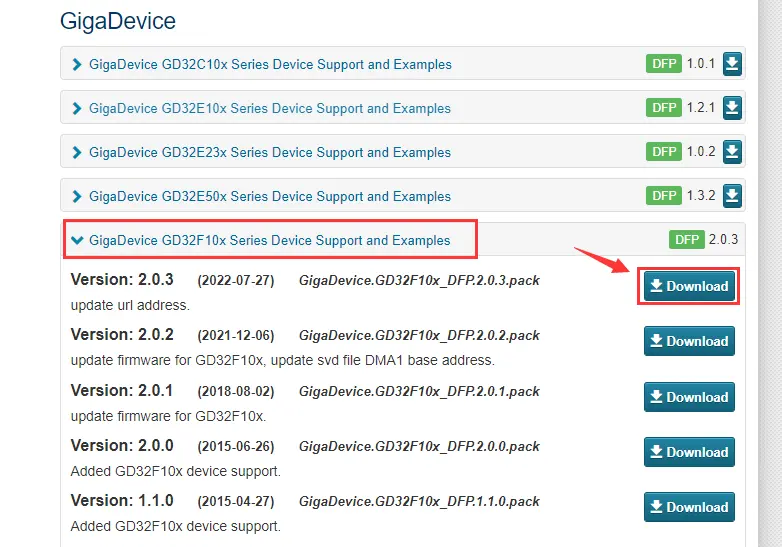Download version 2.0.0 pack
Screen dimensions: 782x547
click(x=688, y=452)
